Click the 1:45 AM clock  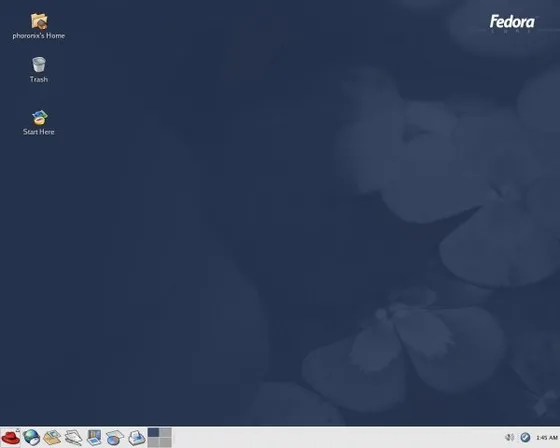pos(547,438)
